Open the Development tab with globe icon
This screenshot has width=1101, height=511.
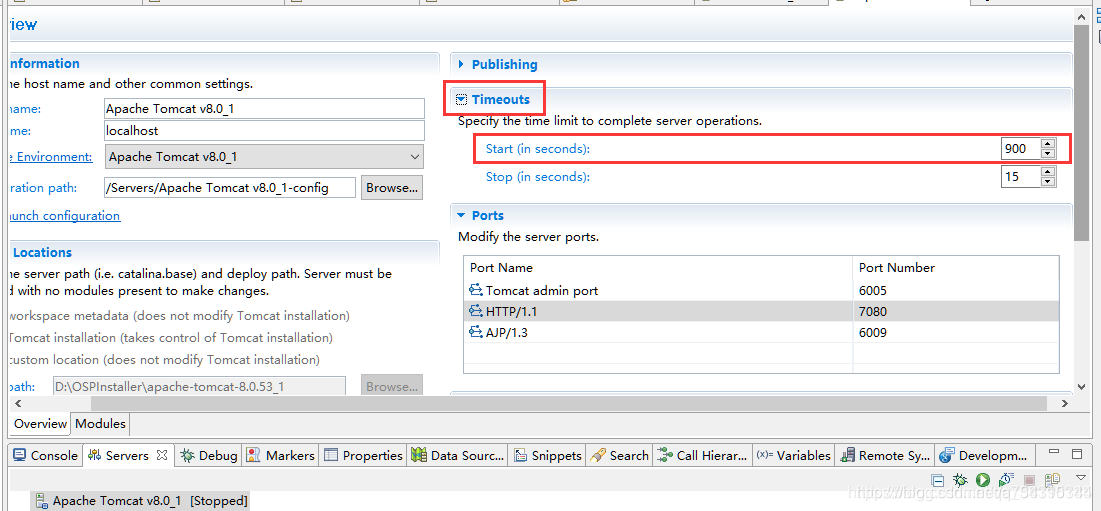(984, 456)
